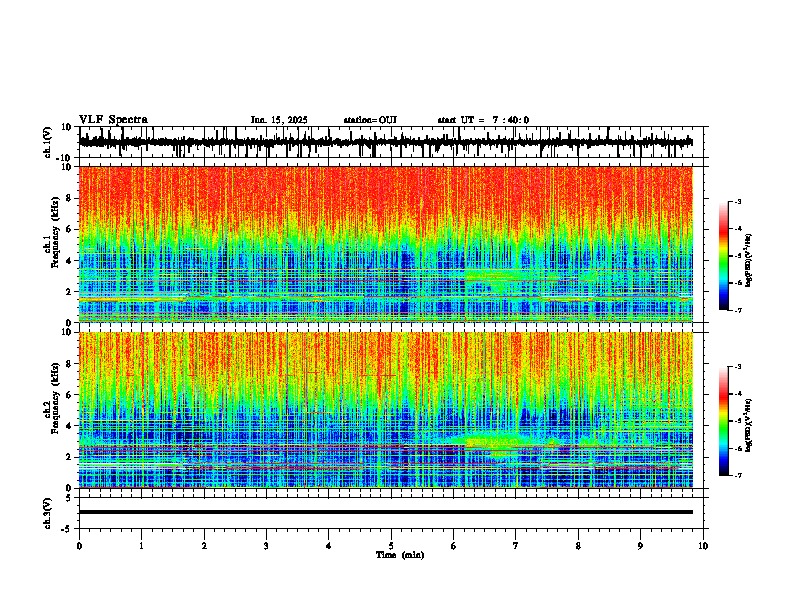Click the "4" kHz tick on ch.1 frequency axis
The width and height of the screenshot is (792, 612).
(x=70, y=261)
